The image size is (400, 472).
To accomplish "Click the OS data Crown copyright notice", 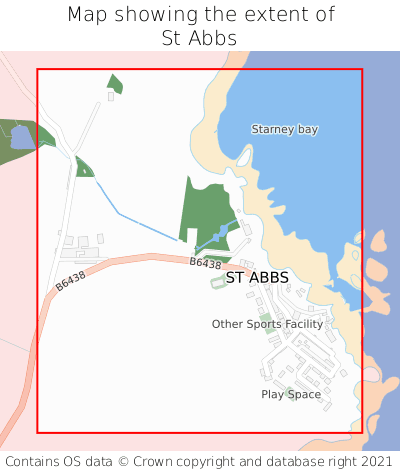I will coord(199,462).
